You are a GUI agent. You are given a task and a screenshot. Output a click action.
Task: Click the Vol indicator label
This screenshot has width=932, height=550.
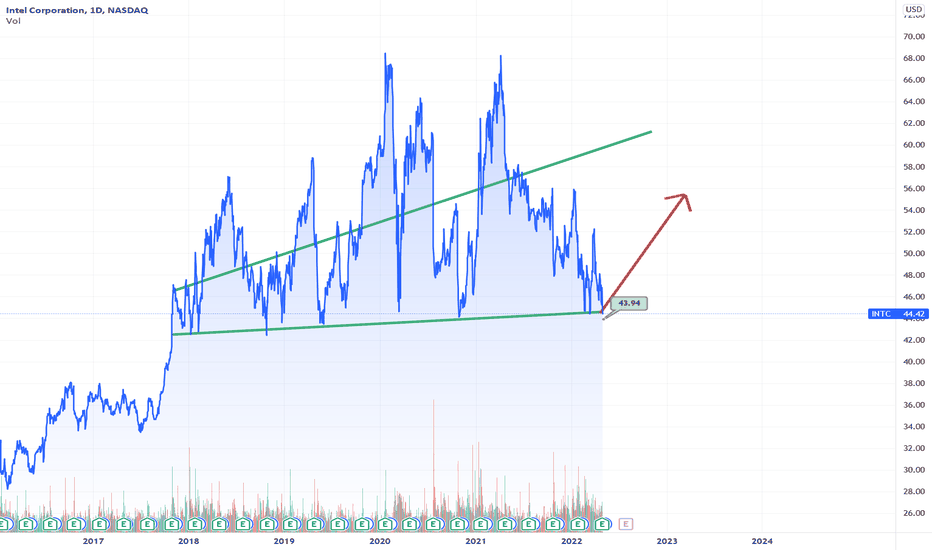[13, 21]
